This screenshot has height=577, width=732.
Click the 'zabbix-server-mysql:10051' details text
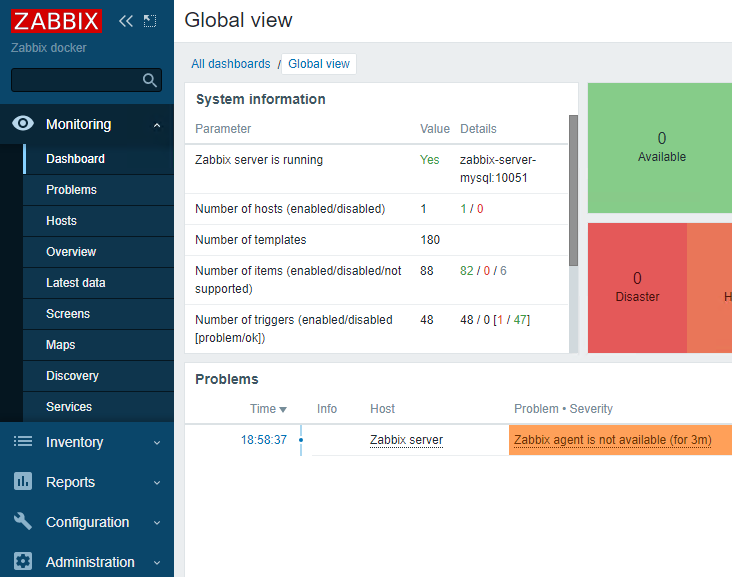click(498, 169)
